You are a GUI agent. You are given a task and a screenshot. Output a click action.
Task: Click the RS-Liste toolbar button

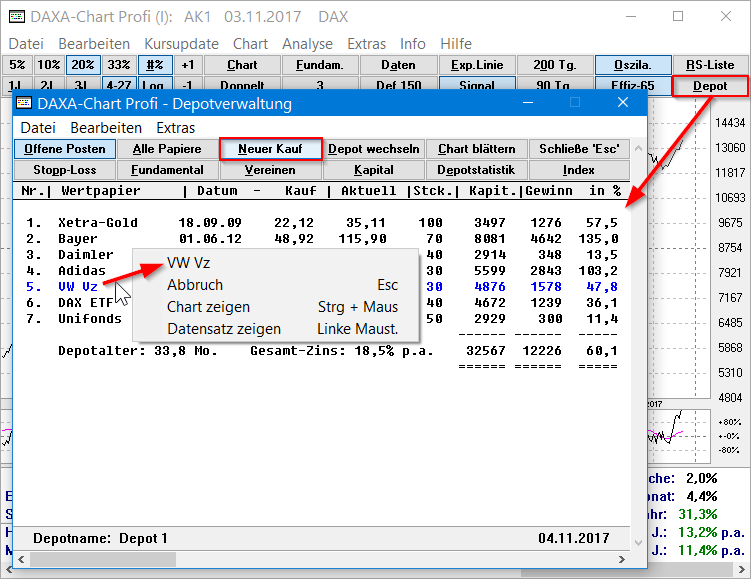point(710,65)
